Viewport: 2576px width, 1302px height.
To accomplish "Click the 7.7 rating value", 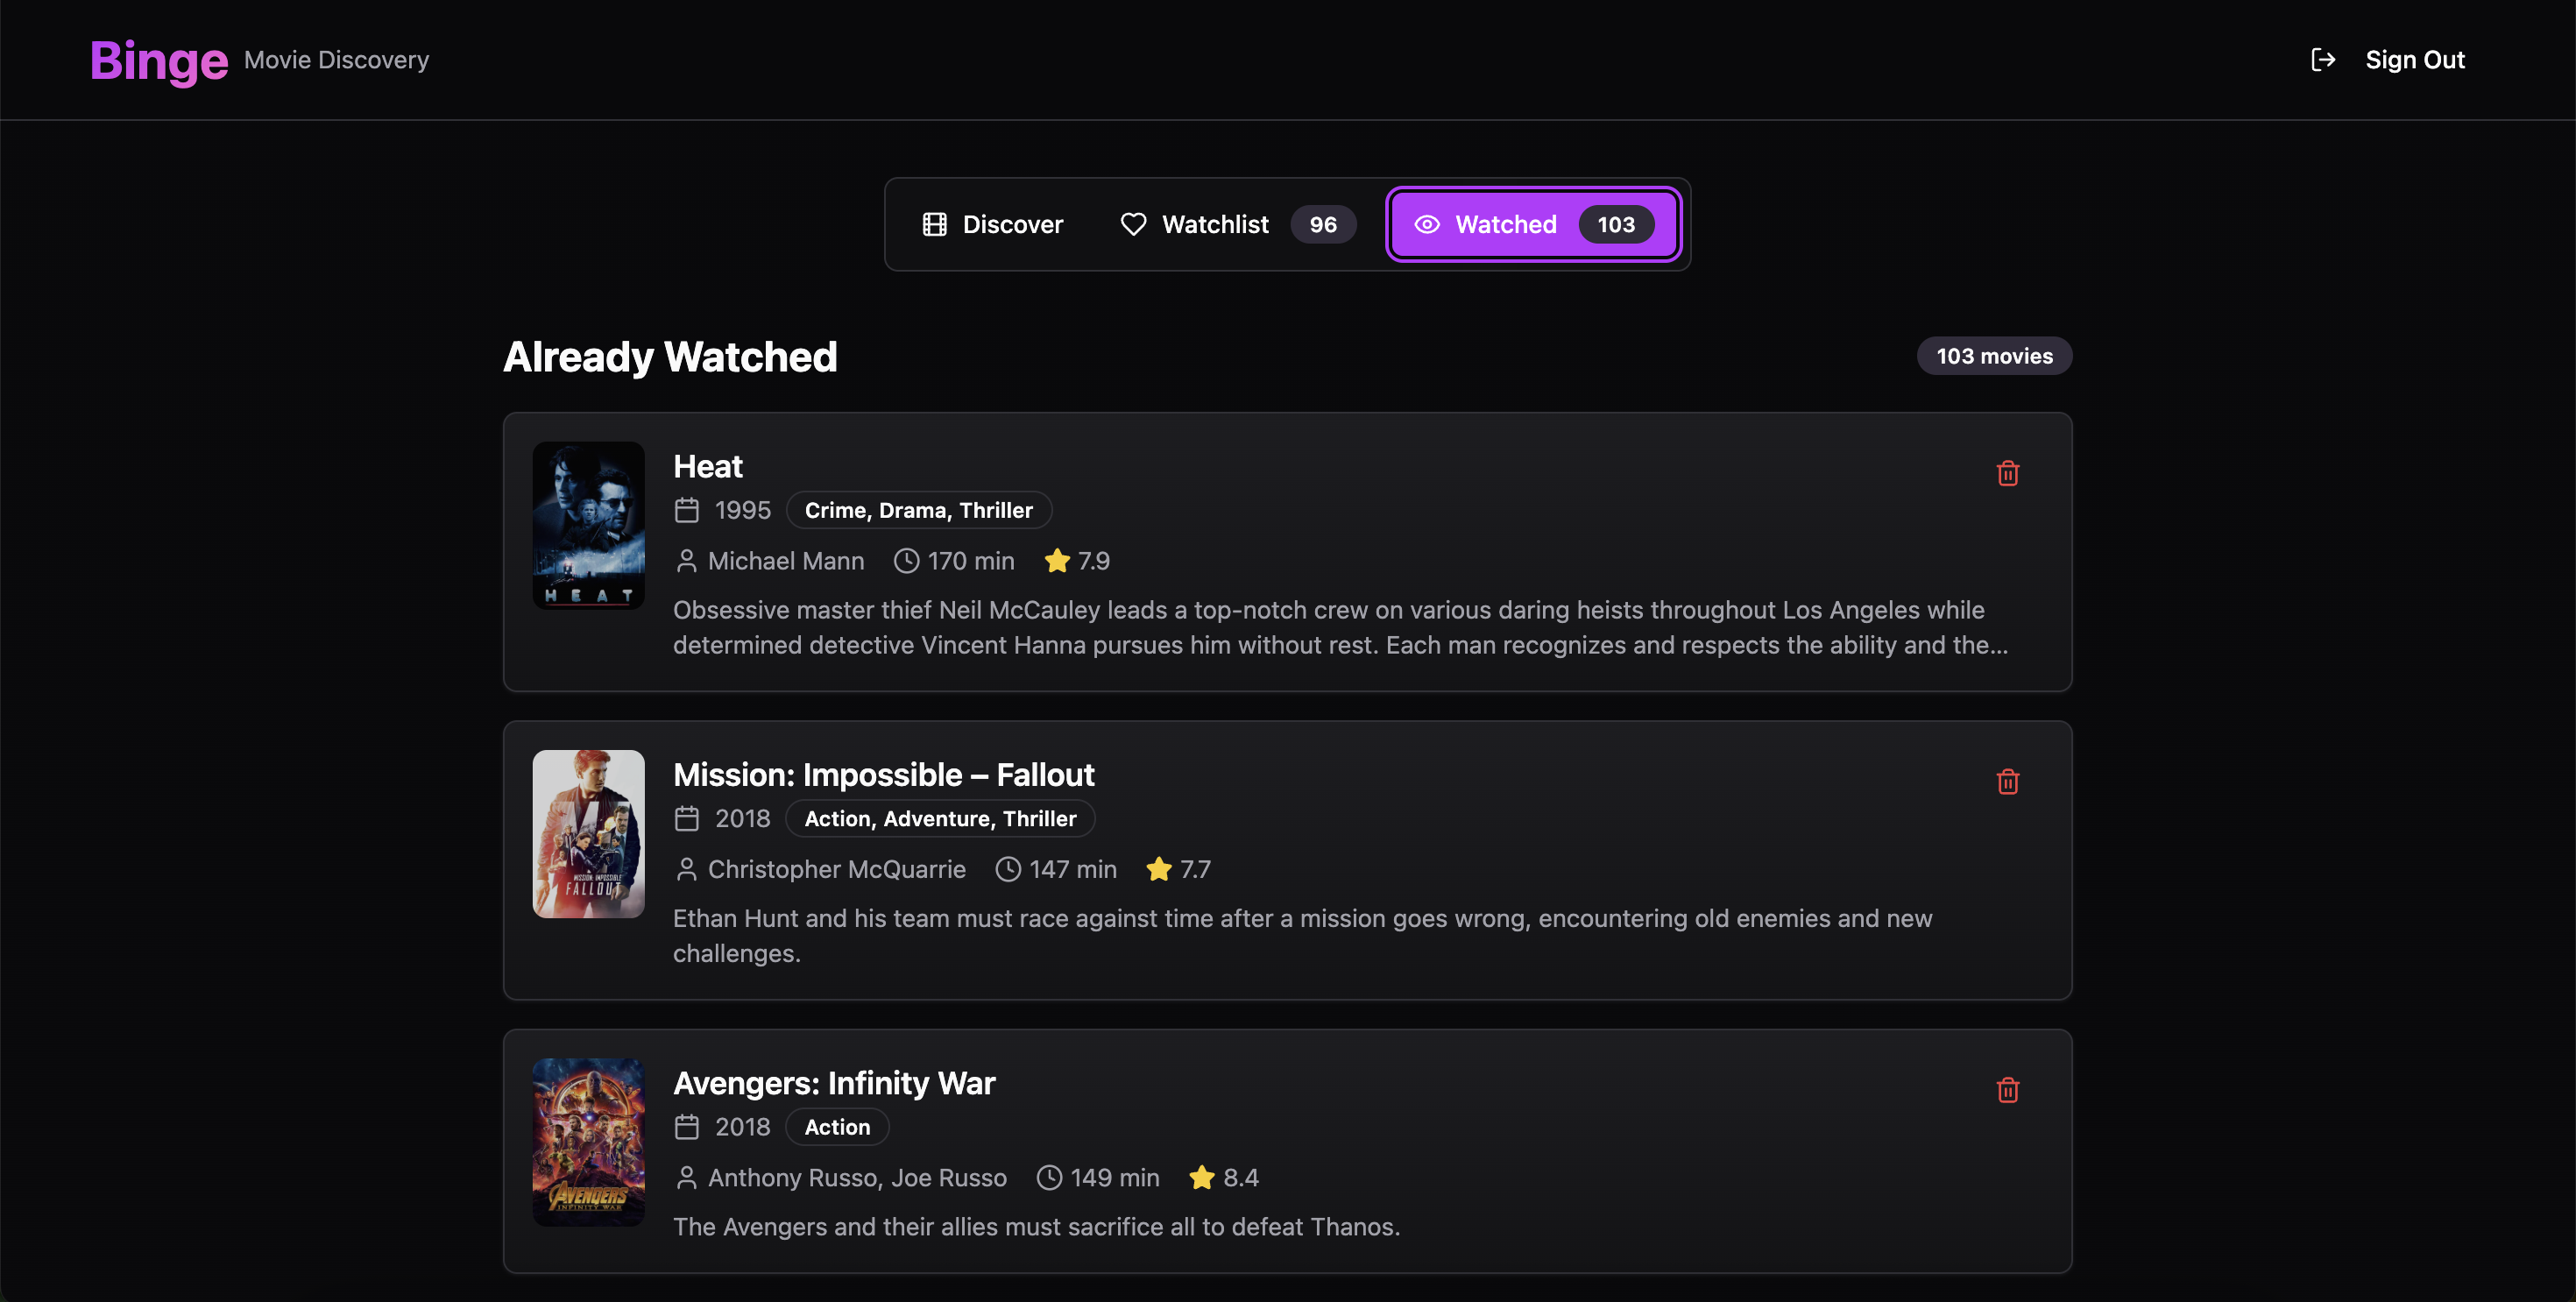I will pos(1195,869).
